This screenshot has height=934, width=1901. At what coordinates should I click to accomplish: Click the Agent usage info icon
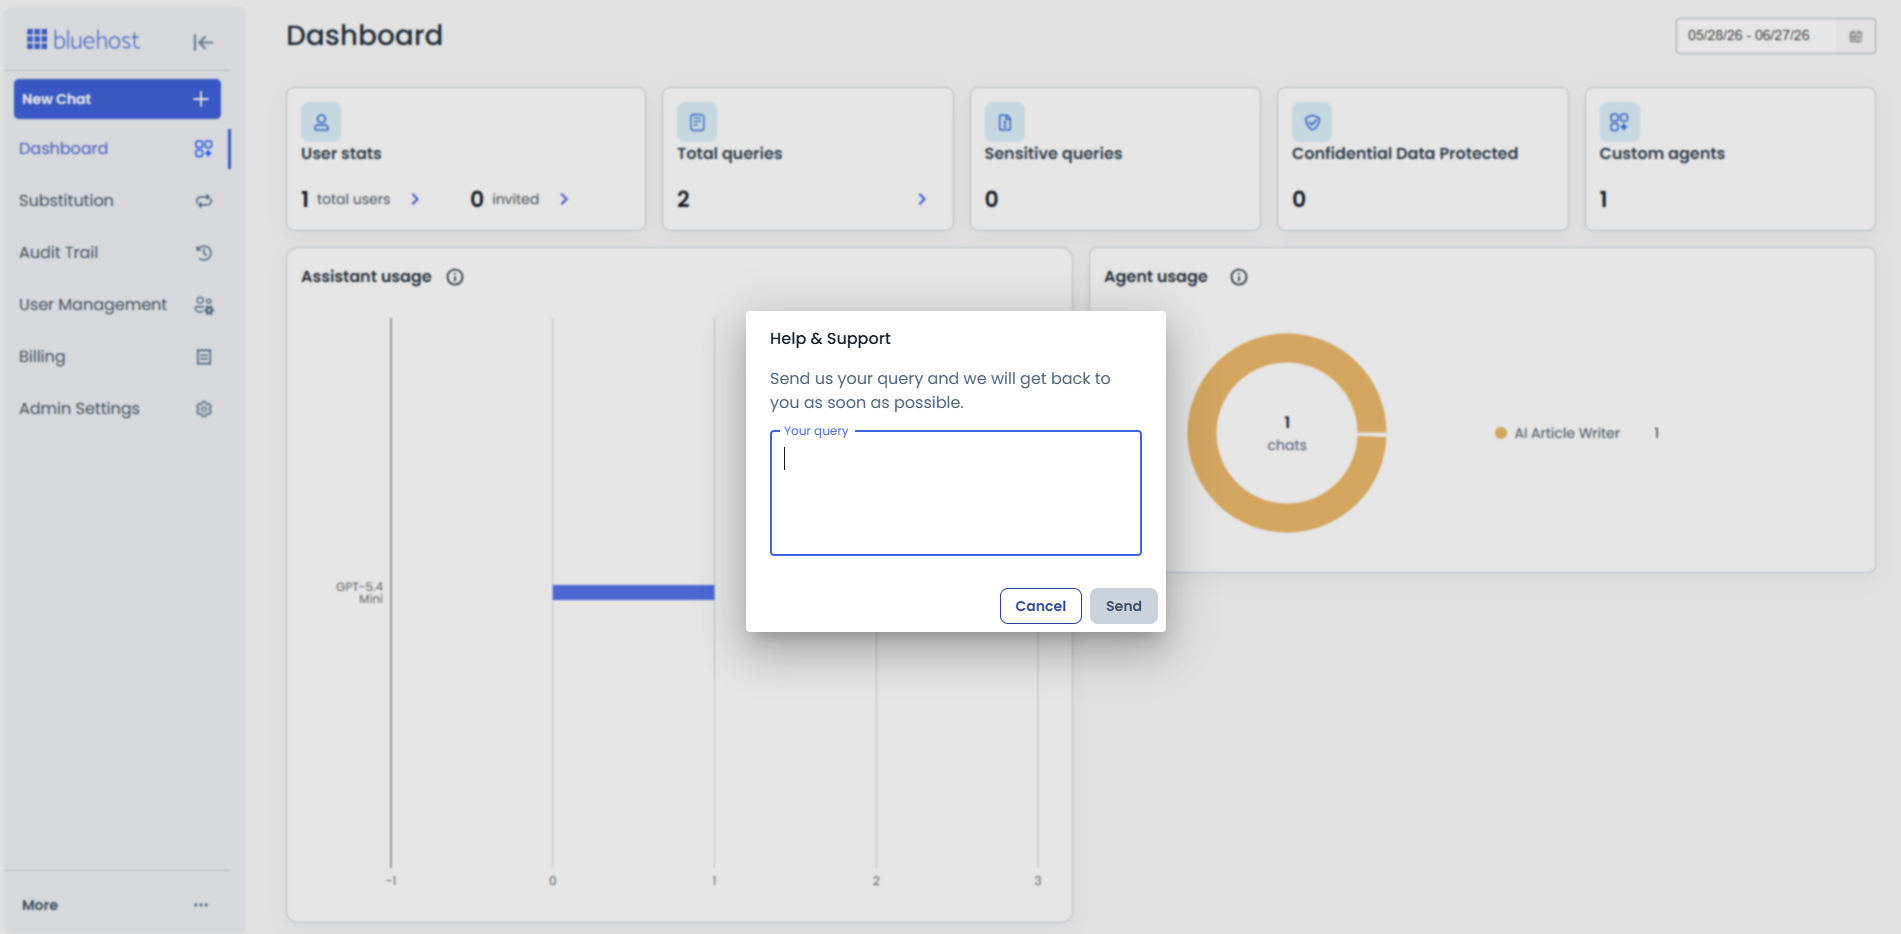tap(1239, 277)
